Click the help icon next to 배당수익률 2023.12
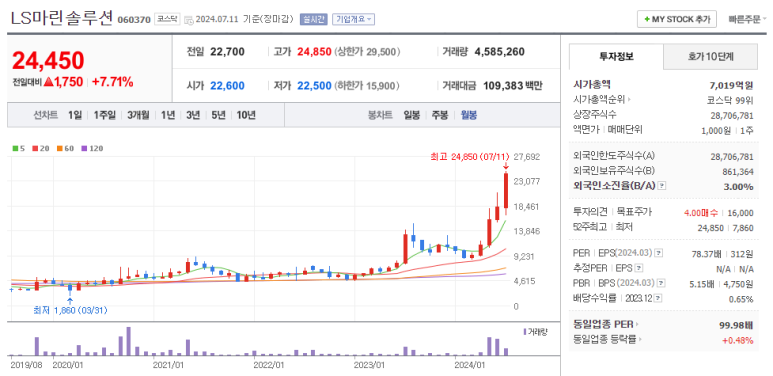This screenshot has height=376, width=773. coord(658,298)
